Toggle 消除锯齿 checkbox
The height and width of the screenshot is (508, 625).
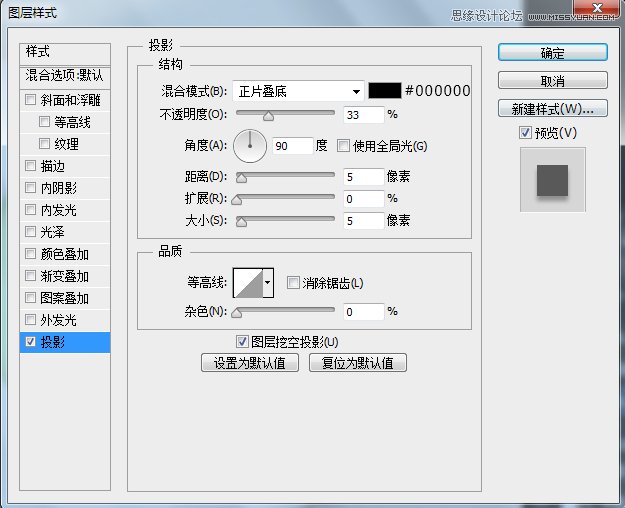tap(293, 283)
